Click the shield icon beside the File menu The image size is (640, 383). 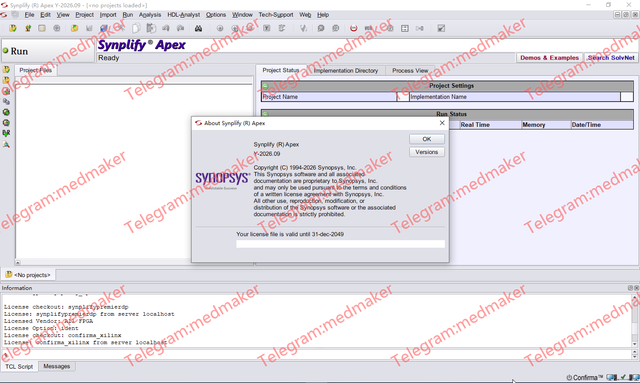[16, 15]
